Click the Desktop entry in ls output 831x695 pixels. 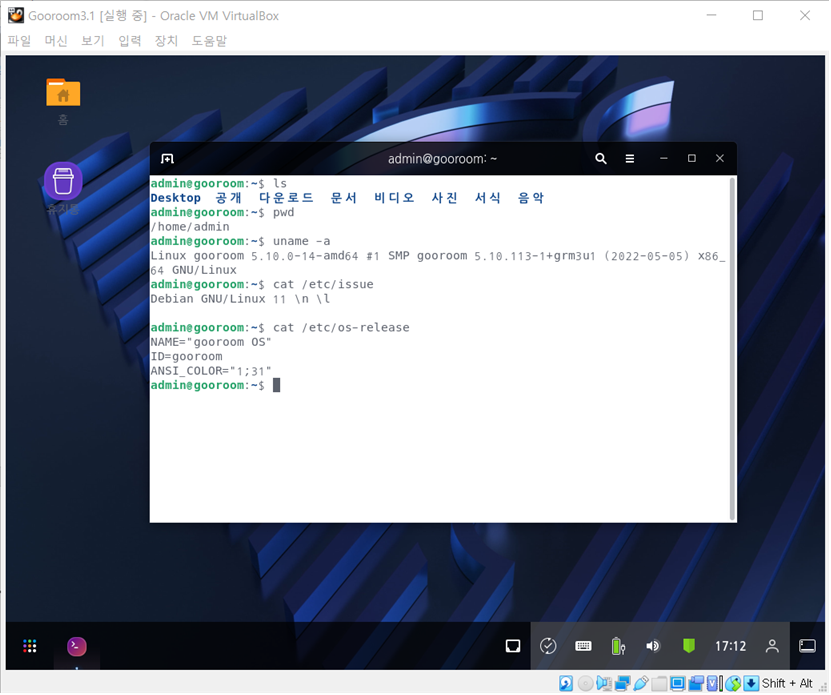[x=175, y=198]
